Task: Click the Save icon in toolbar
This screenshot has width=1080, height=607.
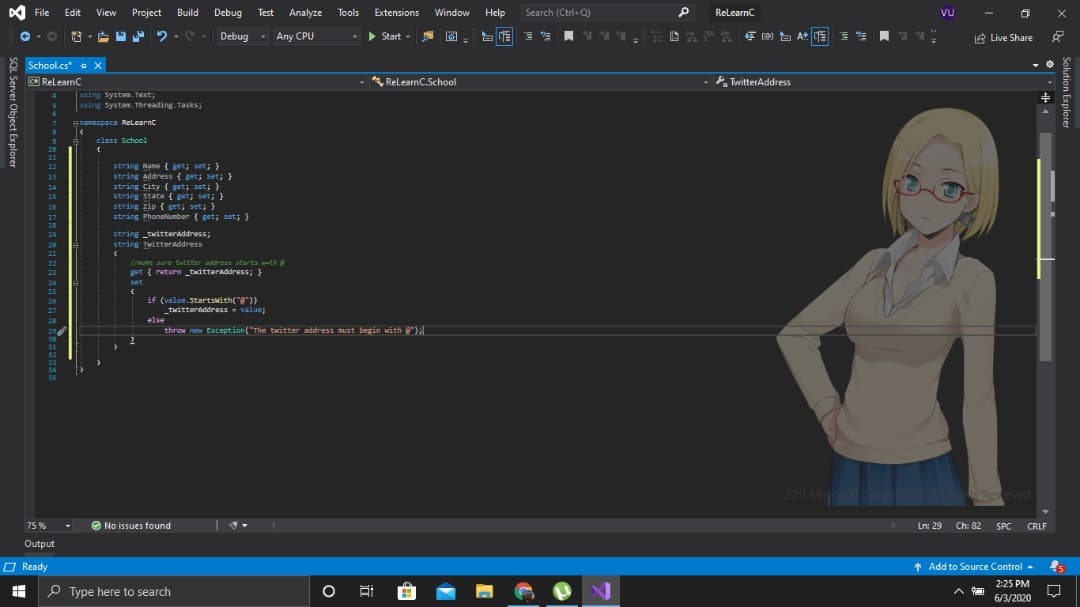Action: pos(120,36)
